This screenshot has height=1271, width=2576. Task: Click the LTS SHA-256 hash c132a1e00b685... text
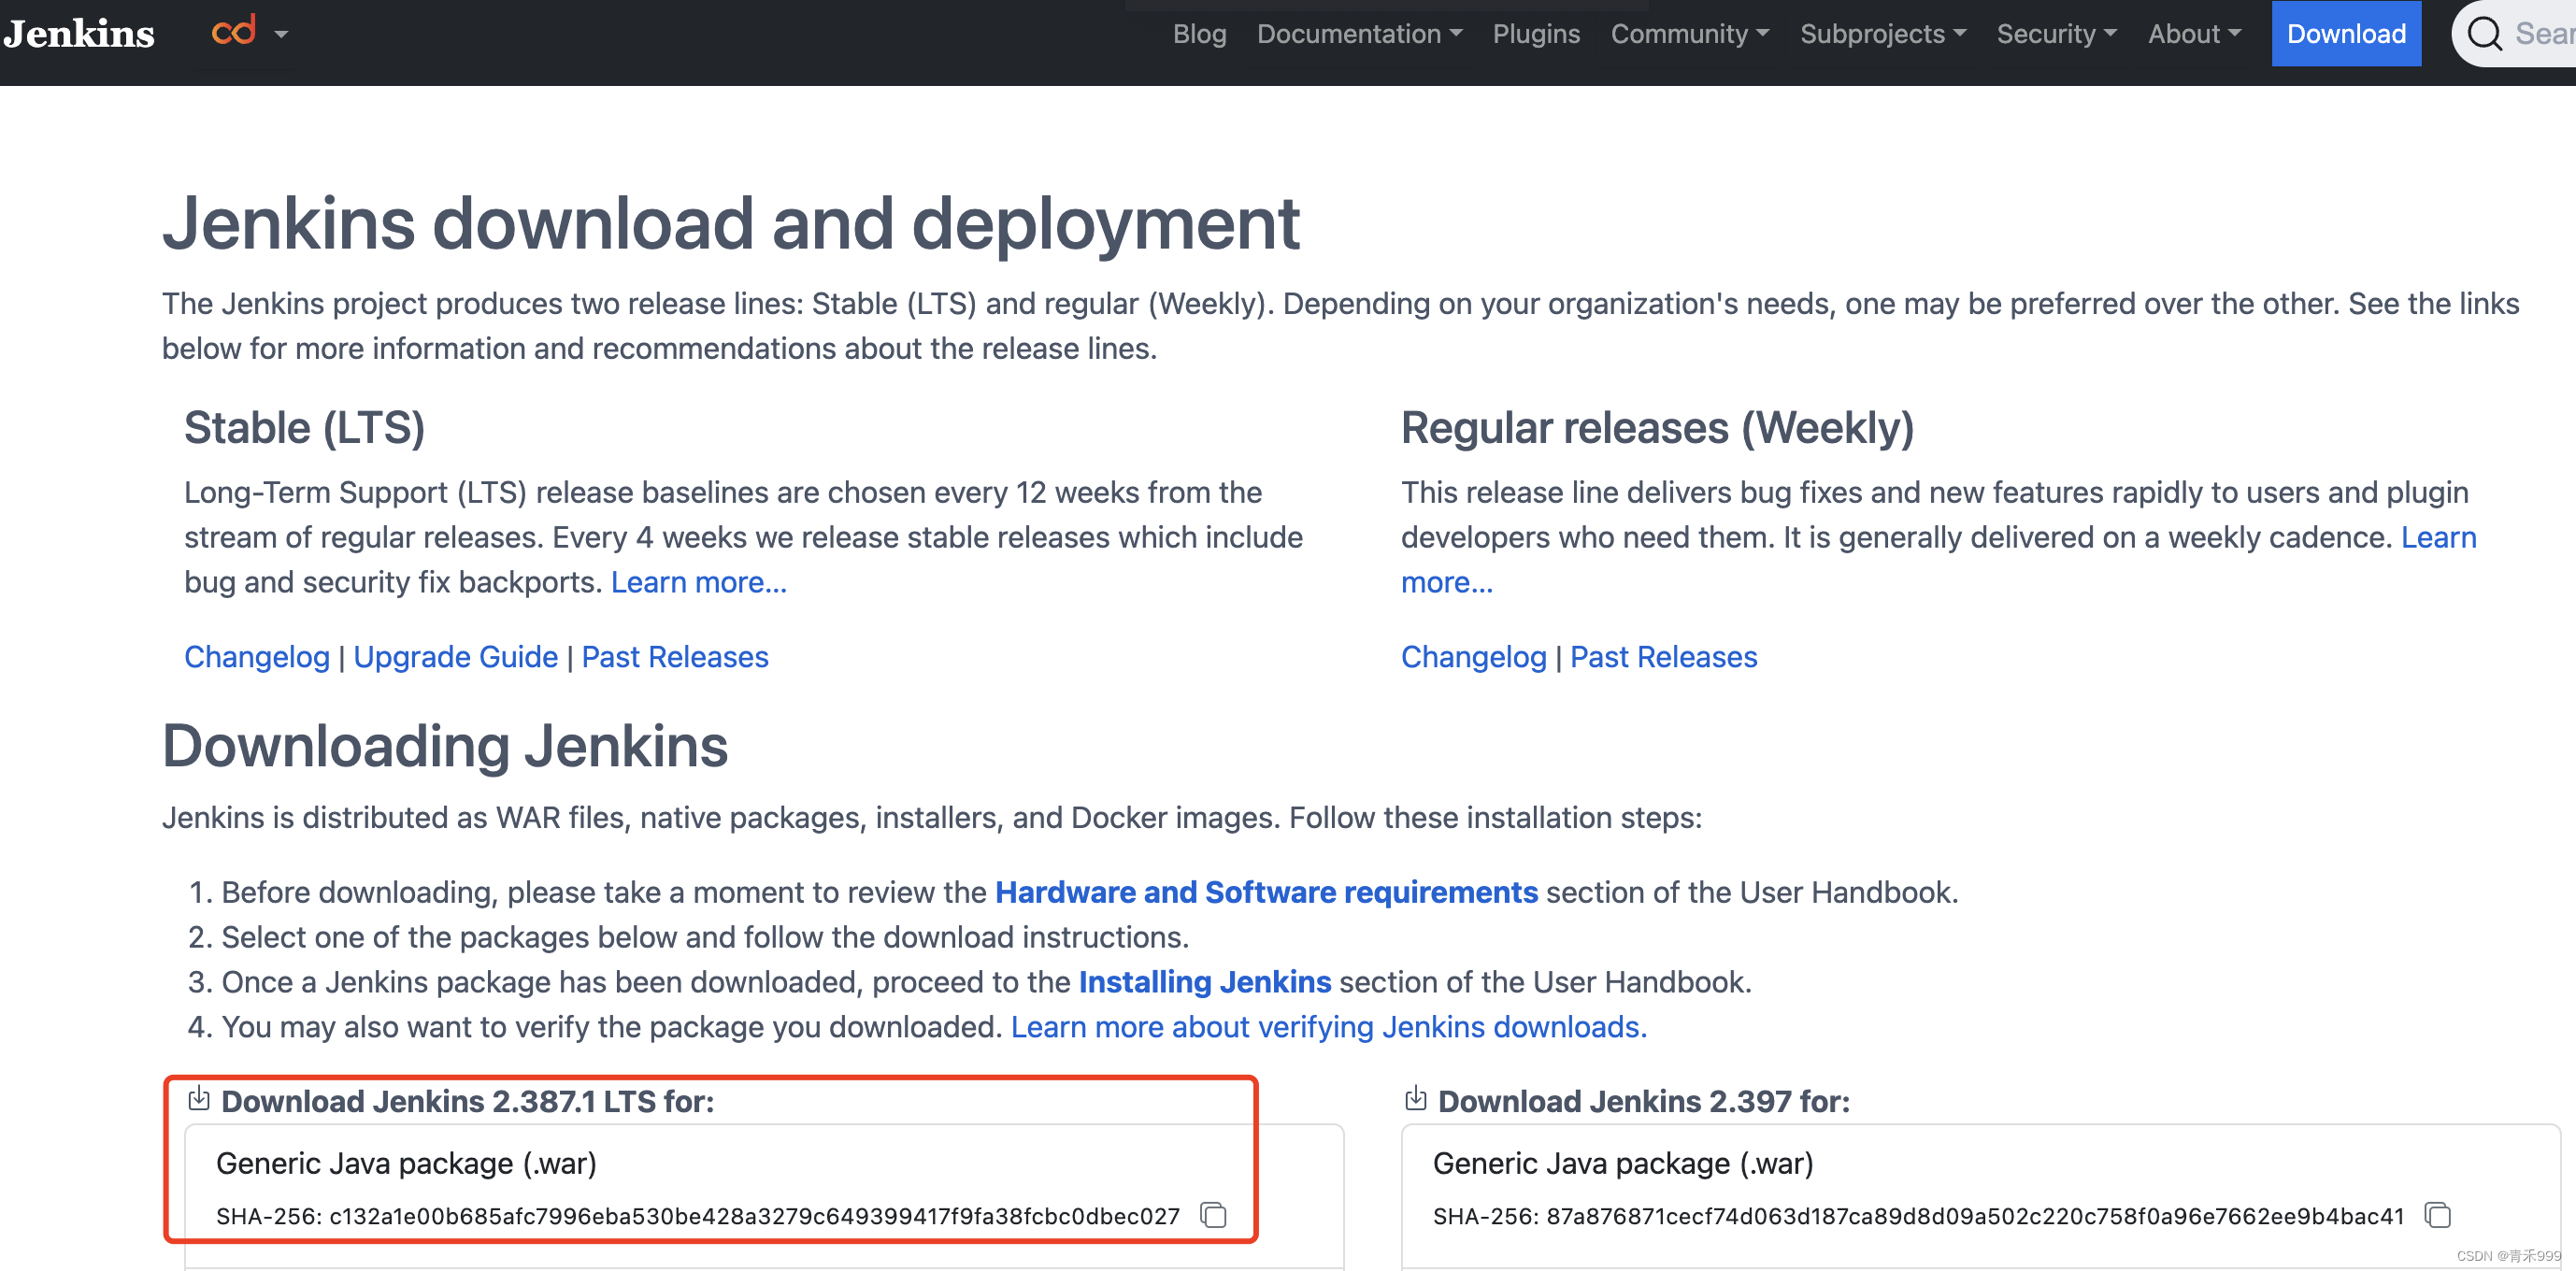(x=755, y=1217)
